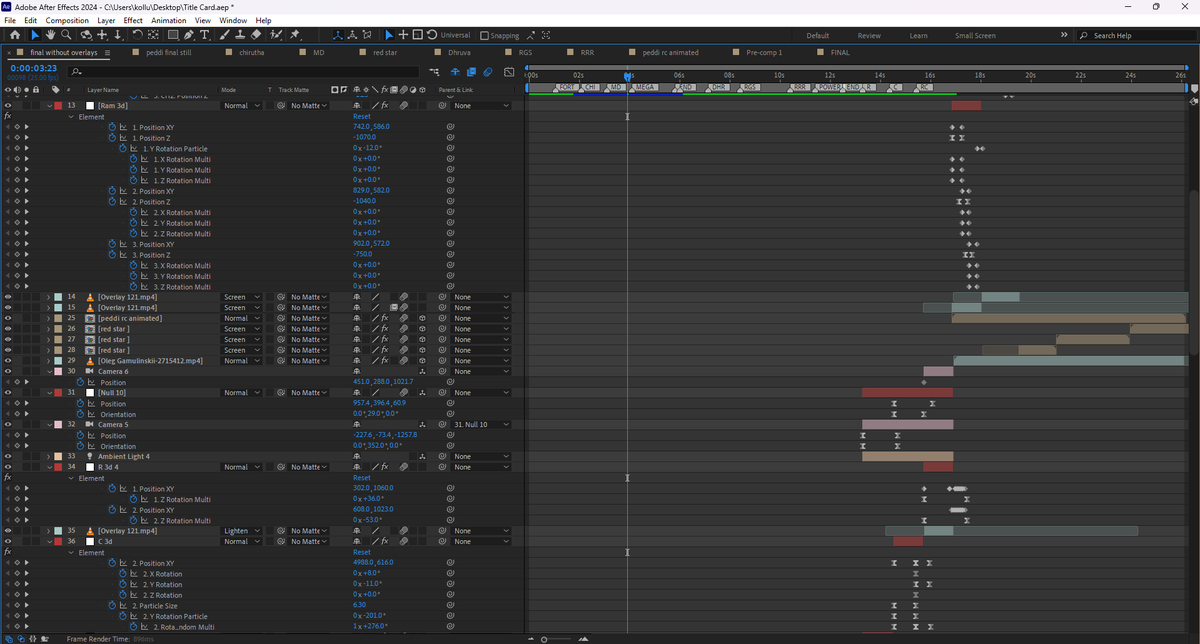Expand the Ambient Light 4 layer
Viewport: 1200px width, 644px height.
click(48, 456)
